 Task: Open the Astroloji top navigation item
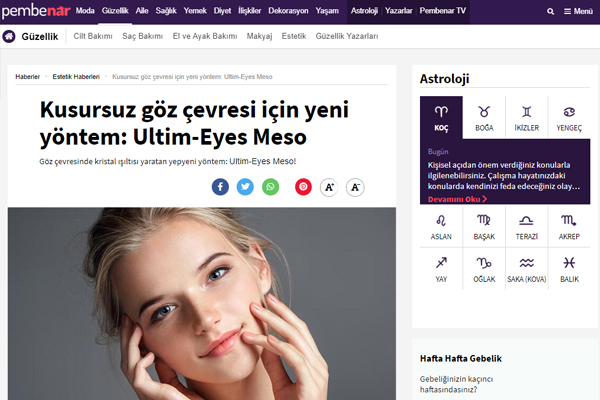(365, 11)
